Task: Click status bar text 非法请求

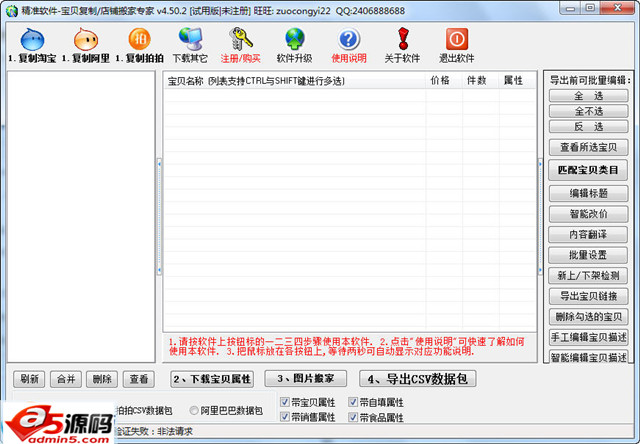Action: [175, 431]
